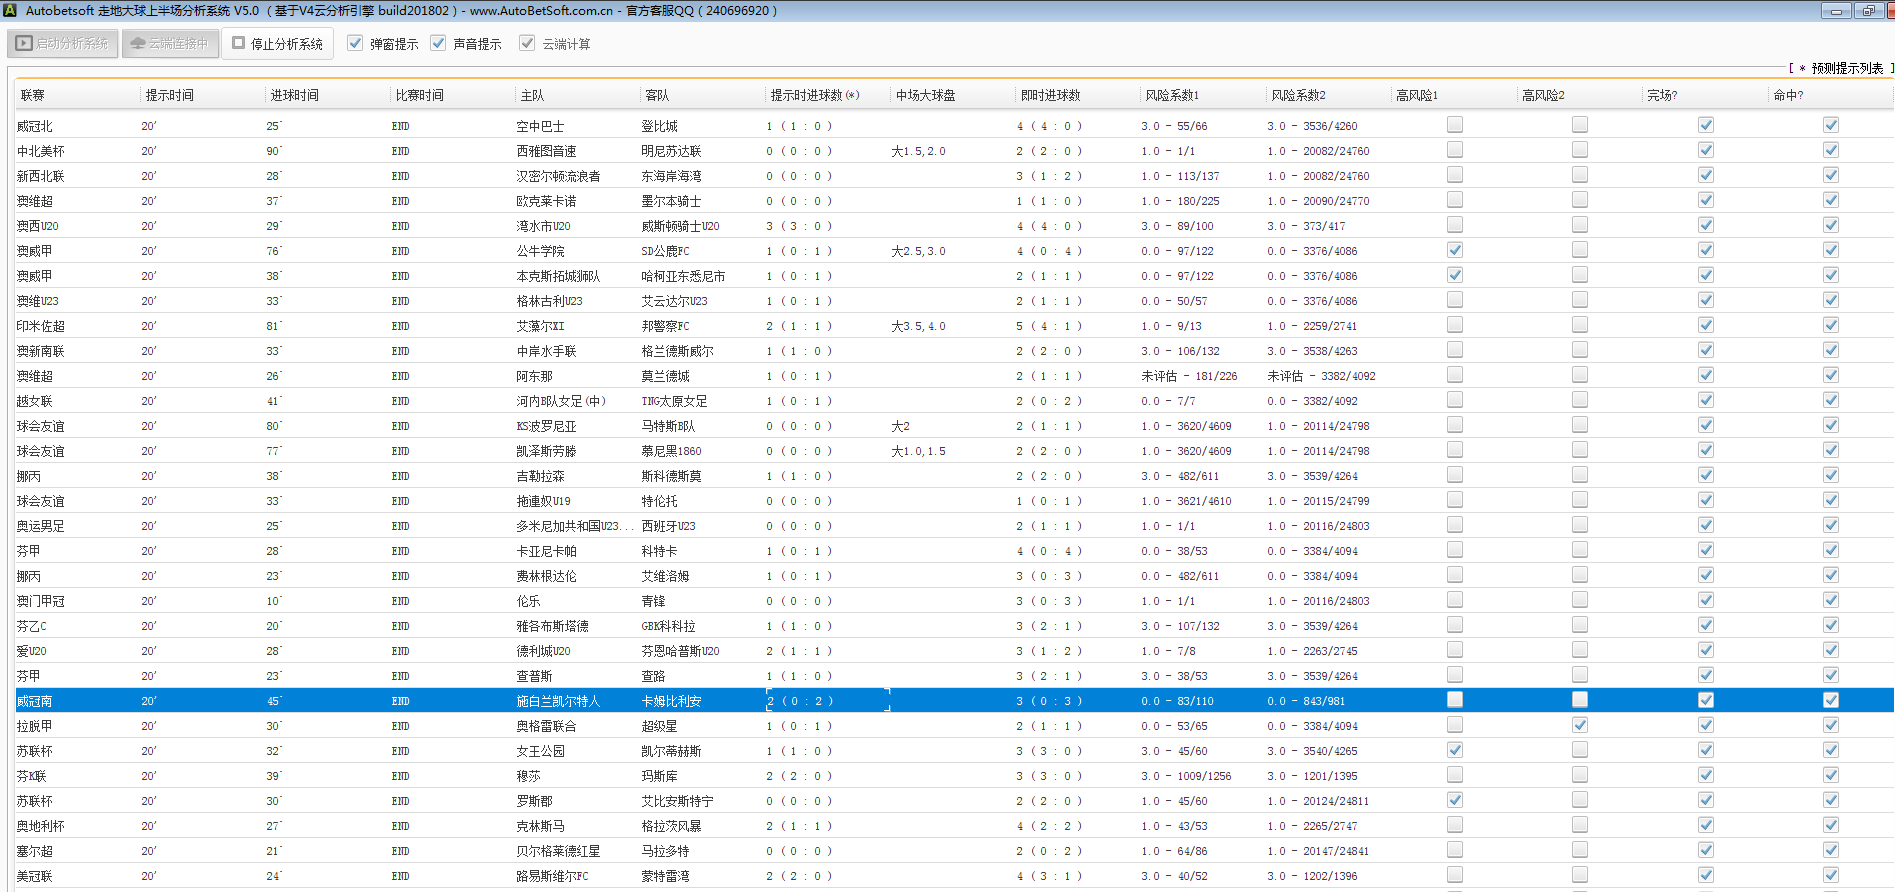Toggle the 云端计算 checkbox
The width and height of the screenshot is (1895, 892).
[x=527, y=43]
